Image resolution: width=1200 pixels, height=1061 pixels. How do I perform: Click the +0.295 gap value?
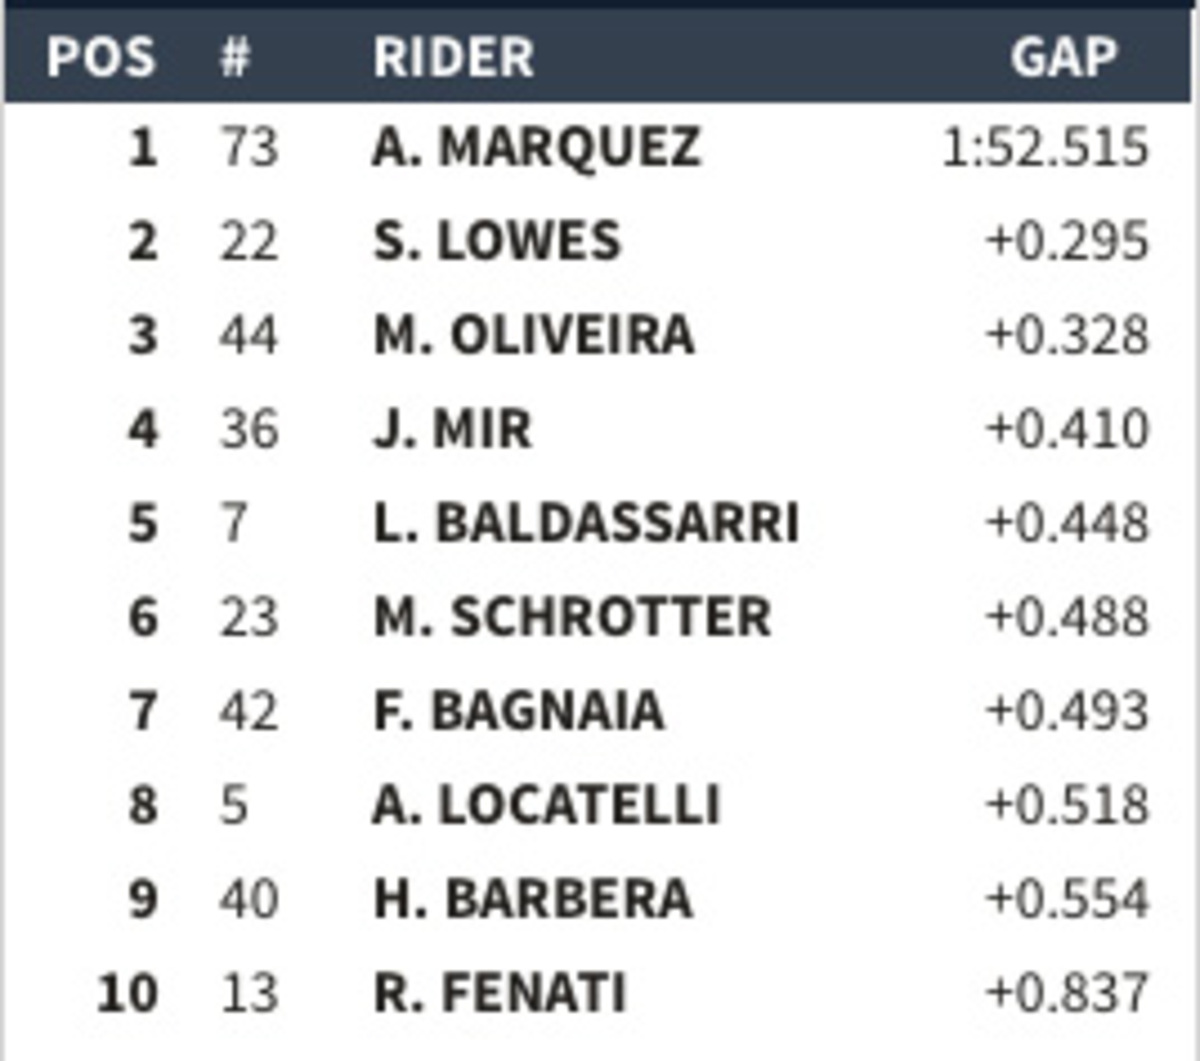pos(1067,242)
